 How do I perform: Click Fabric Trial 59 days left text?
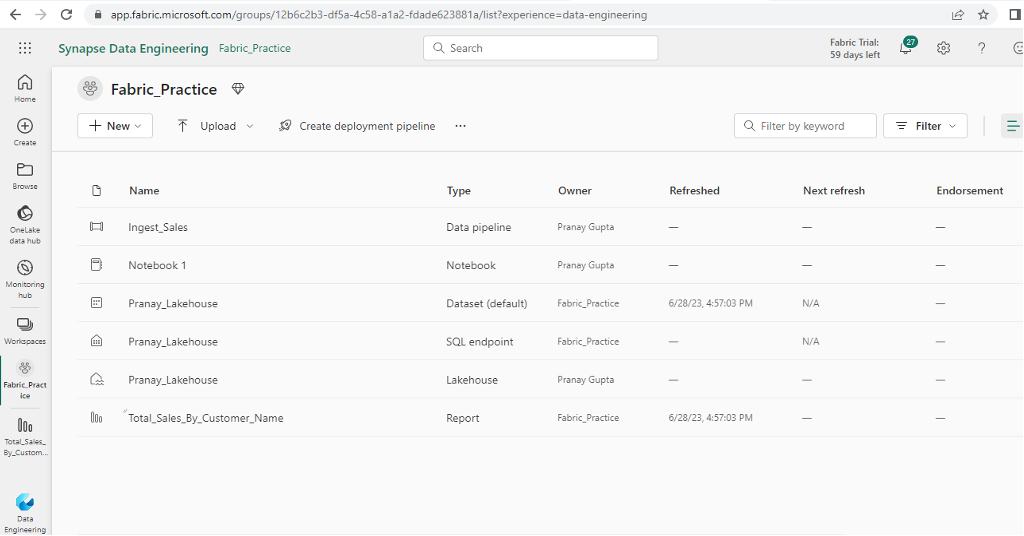tap(855, 48)
